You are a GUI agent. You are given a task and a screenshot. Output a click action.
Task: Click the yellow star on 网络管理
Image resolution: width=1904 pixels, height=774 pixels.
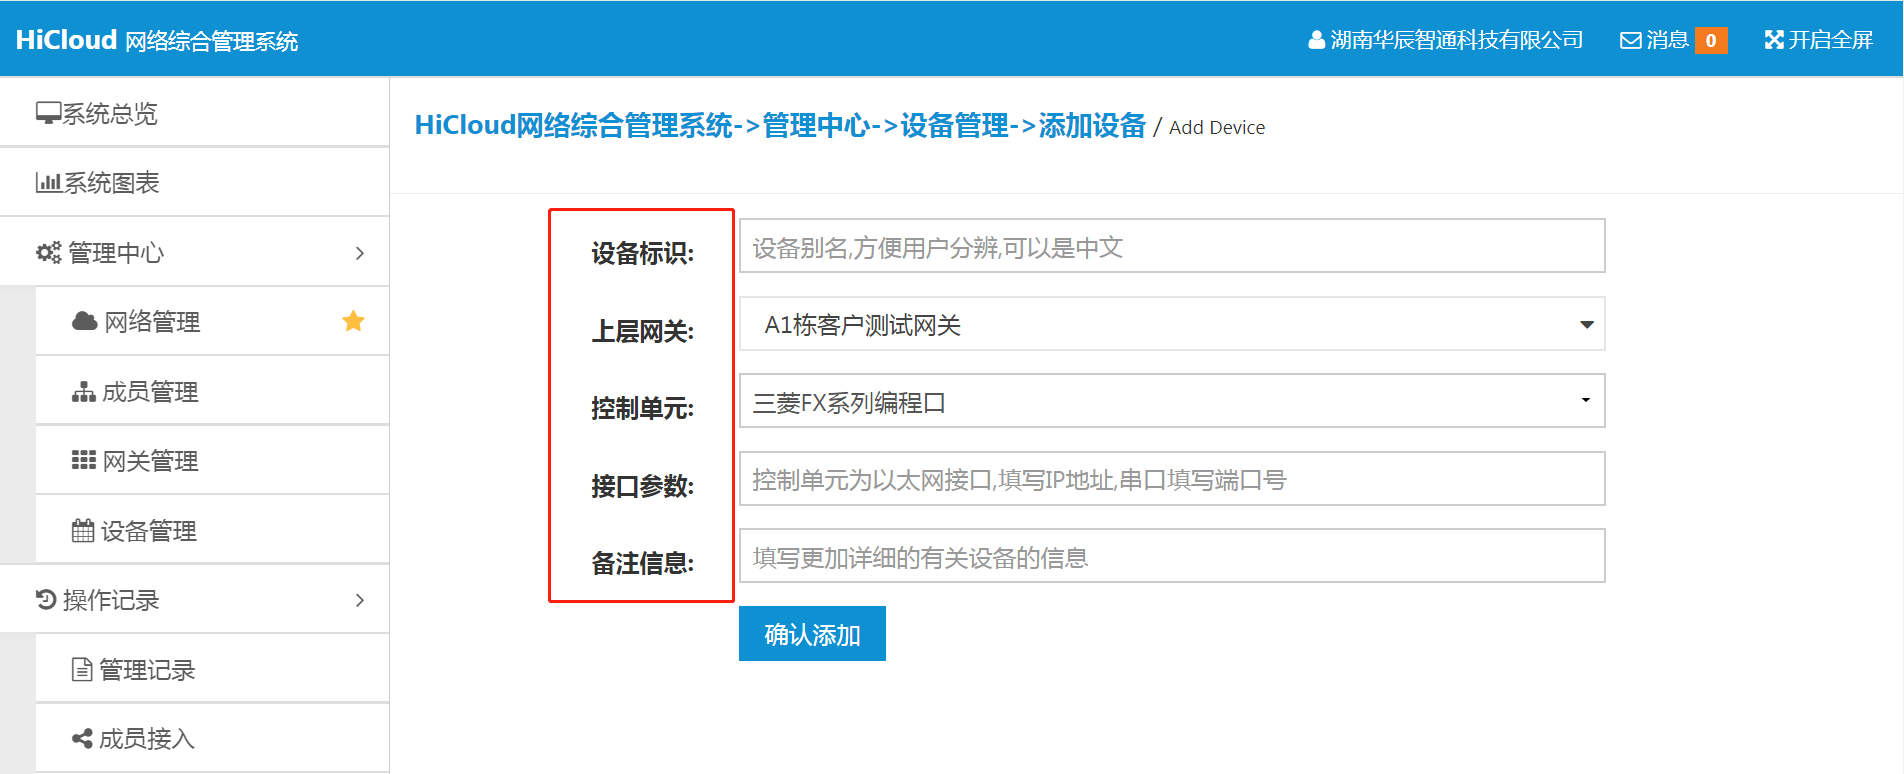click(353, 321)
